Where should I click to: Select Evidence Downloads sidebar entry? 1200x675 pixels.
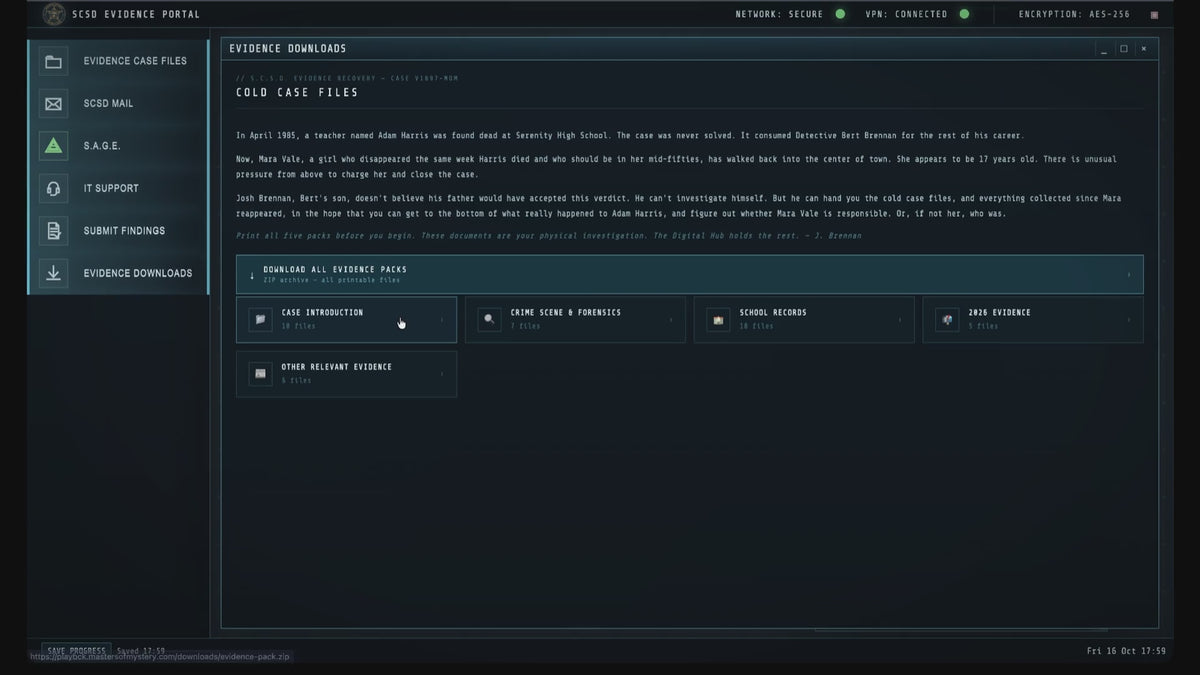click(118, 273)
